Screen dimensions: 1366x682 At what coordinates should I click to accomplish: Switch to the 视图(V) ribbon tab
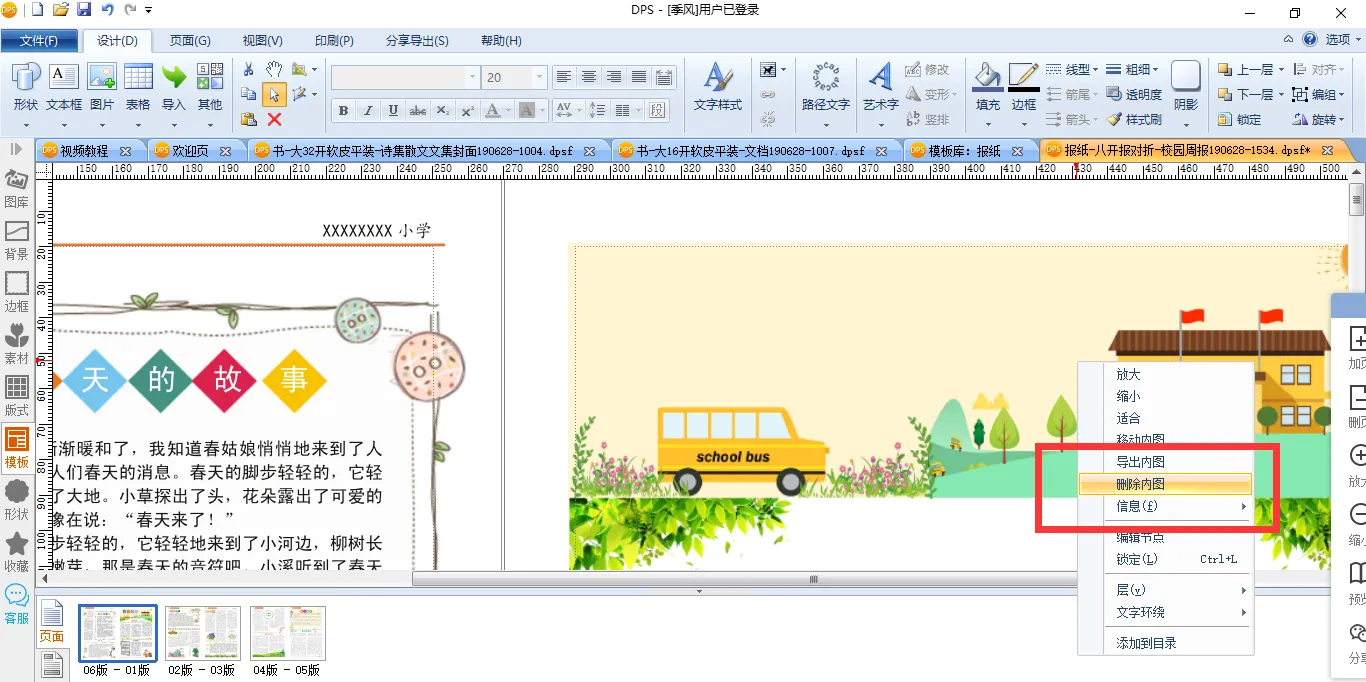click(262, 41)
